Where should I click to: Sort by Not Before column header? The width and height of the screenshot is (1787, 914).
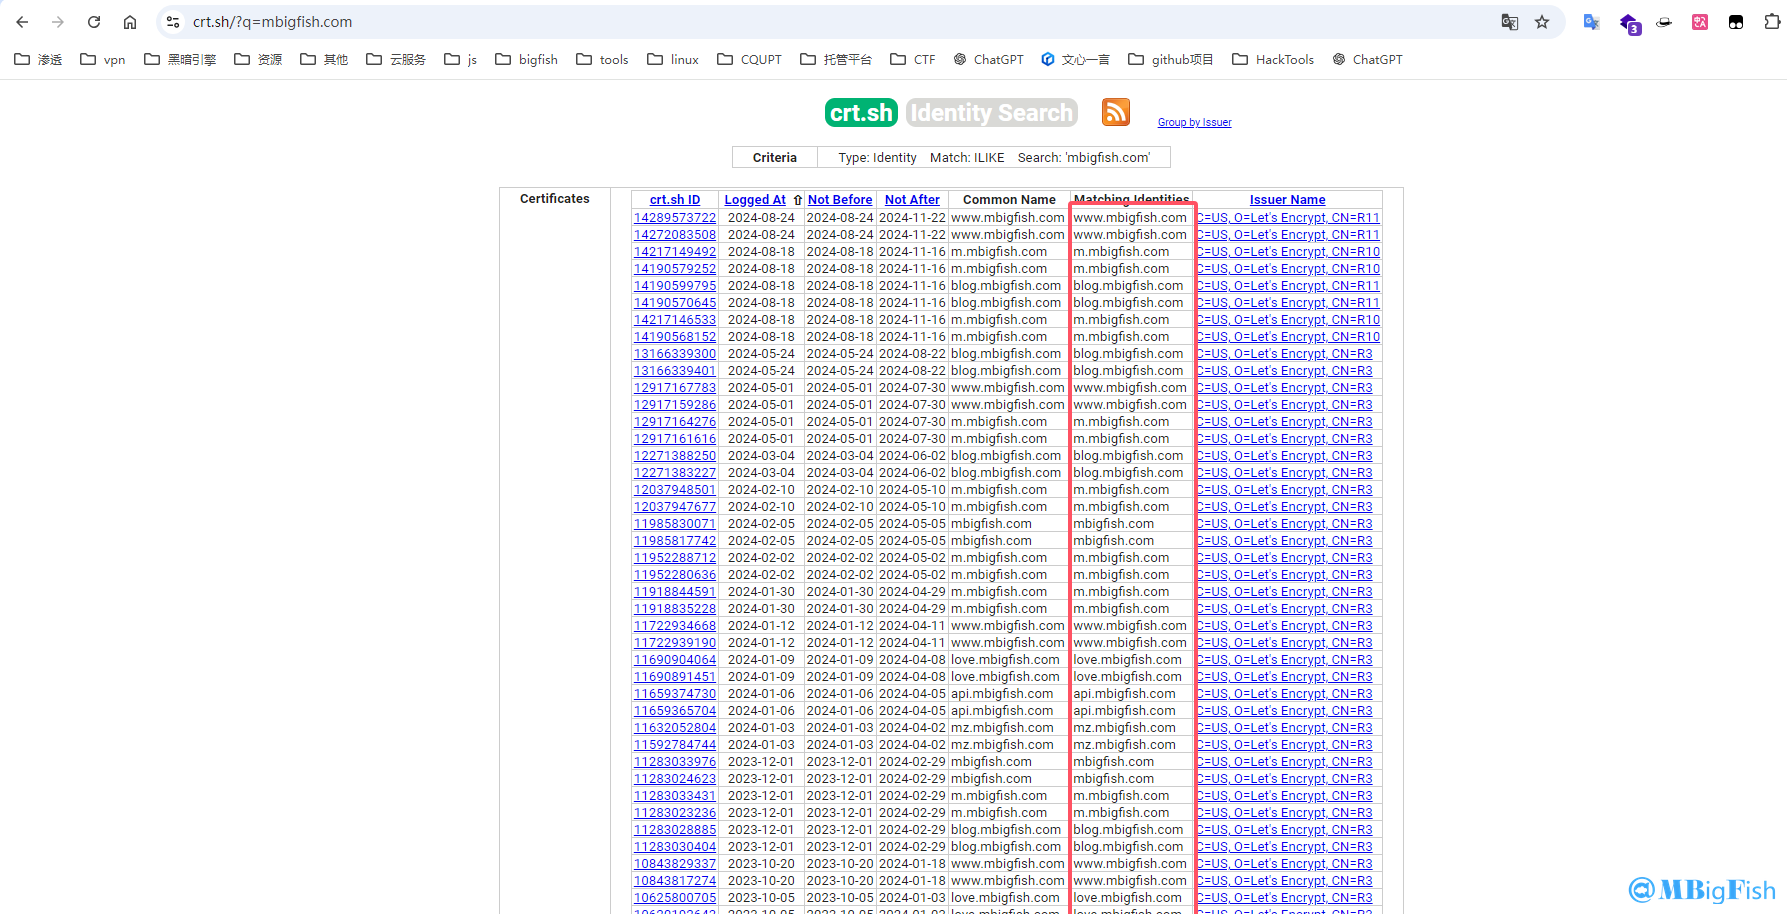pyautogui.click(x=840, y=200)
